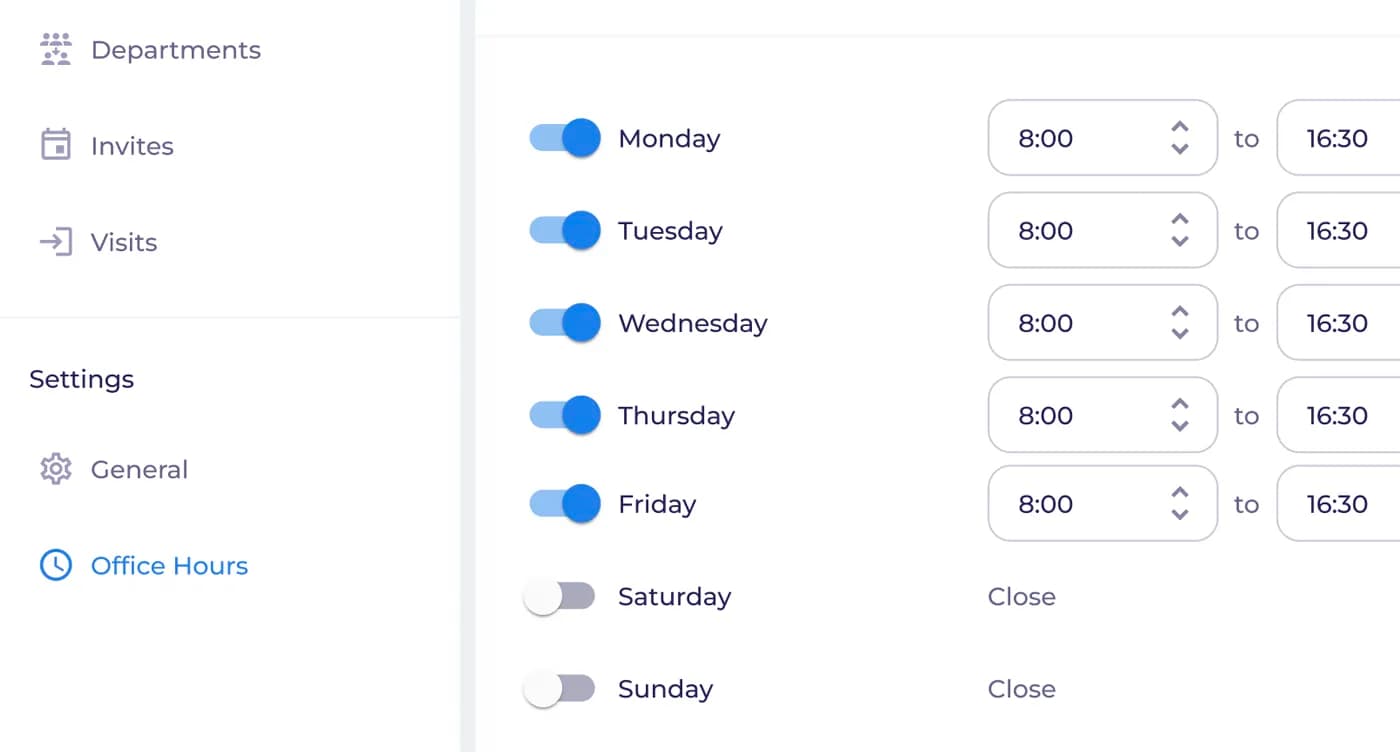Image resolution: width=1400 pixels, height=752 pixels.
Task: Click the Monday end time 16:30 field
Action: click(x=1338, y=138)
